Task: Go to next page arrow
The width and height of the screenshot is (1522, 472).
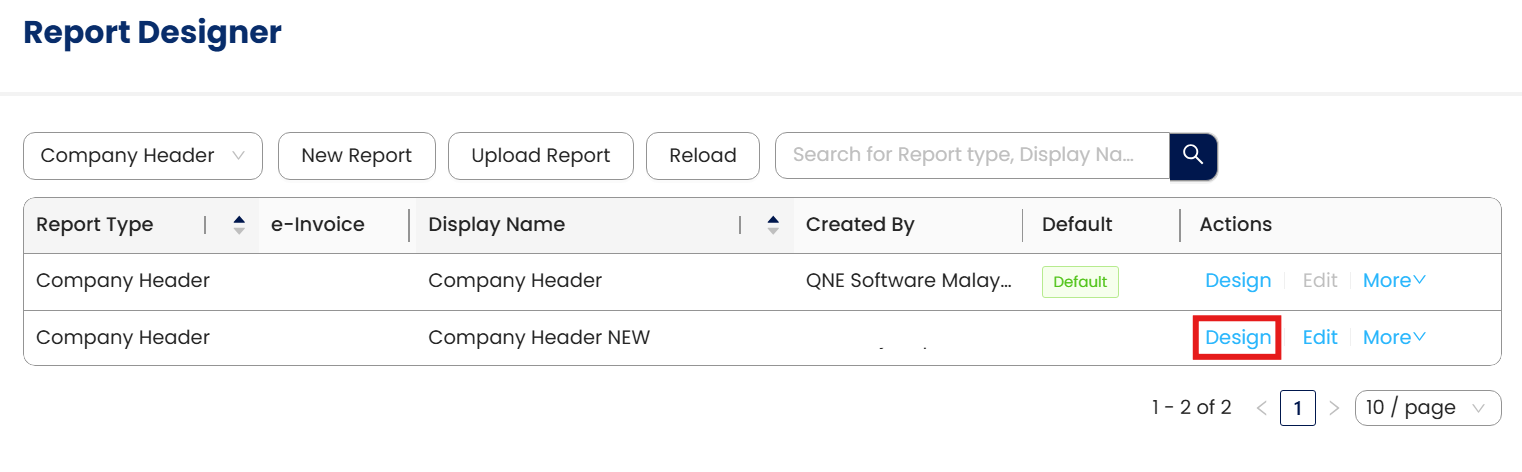Action: coord(1333,408)
